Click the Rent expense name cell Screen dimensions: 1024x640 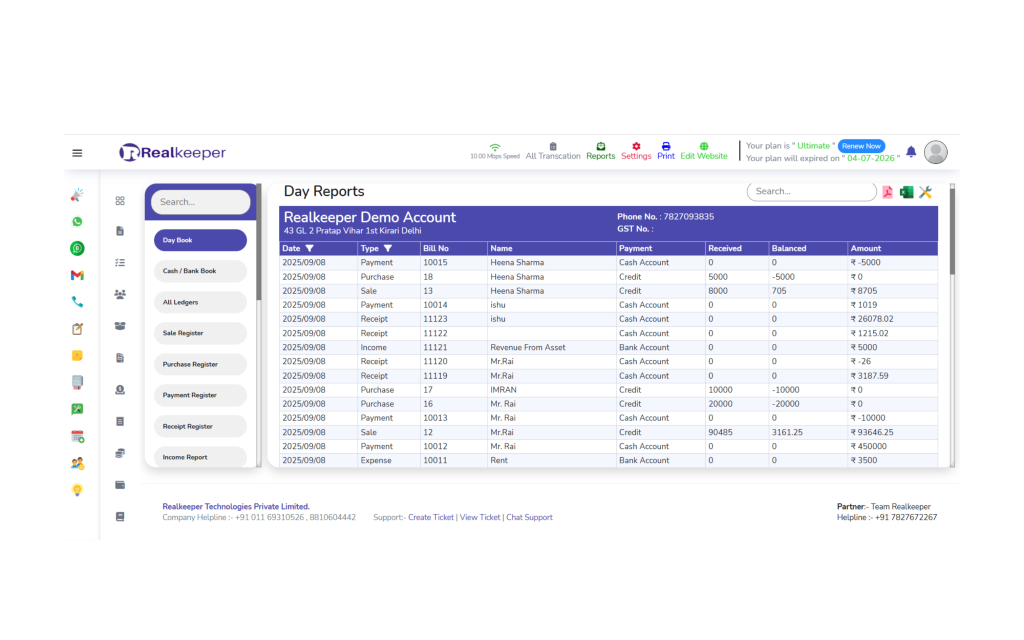(x=551, y=460)
